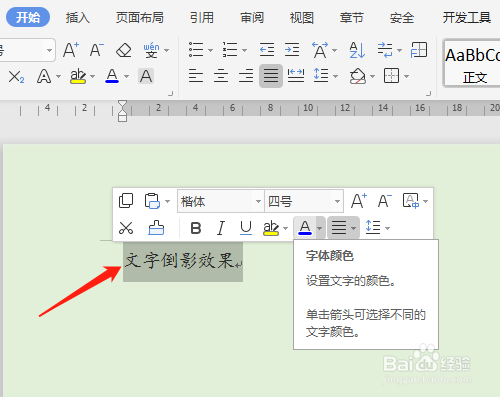The image size is (500, 397).
Task: Apply subscript formatting in the ribbon
Action: click(16, 77)
